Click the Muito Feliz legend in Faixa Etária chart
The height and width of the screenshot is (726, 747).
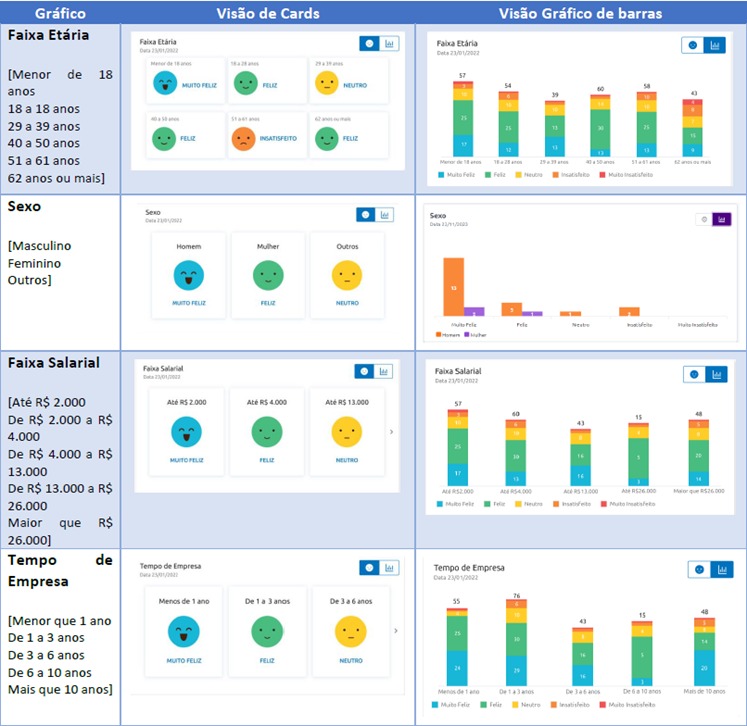[456, 175]
